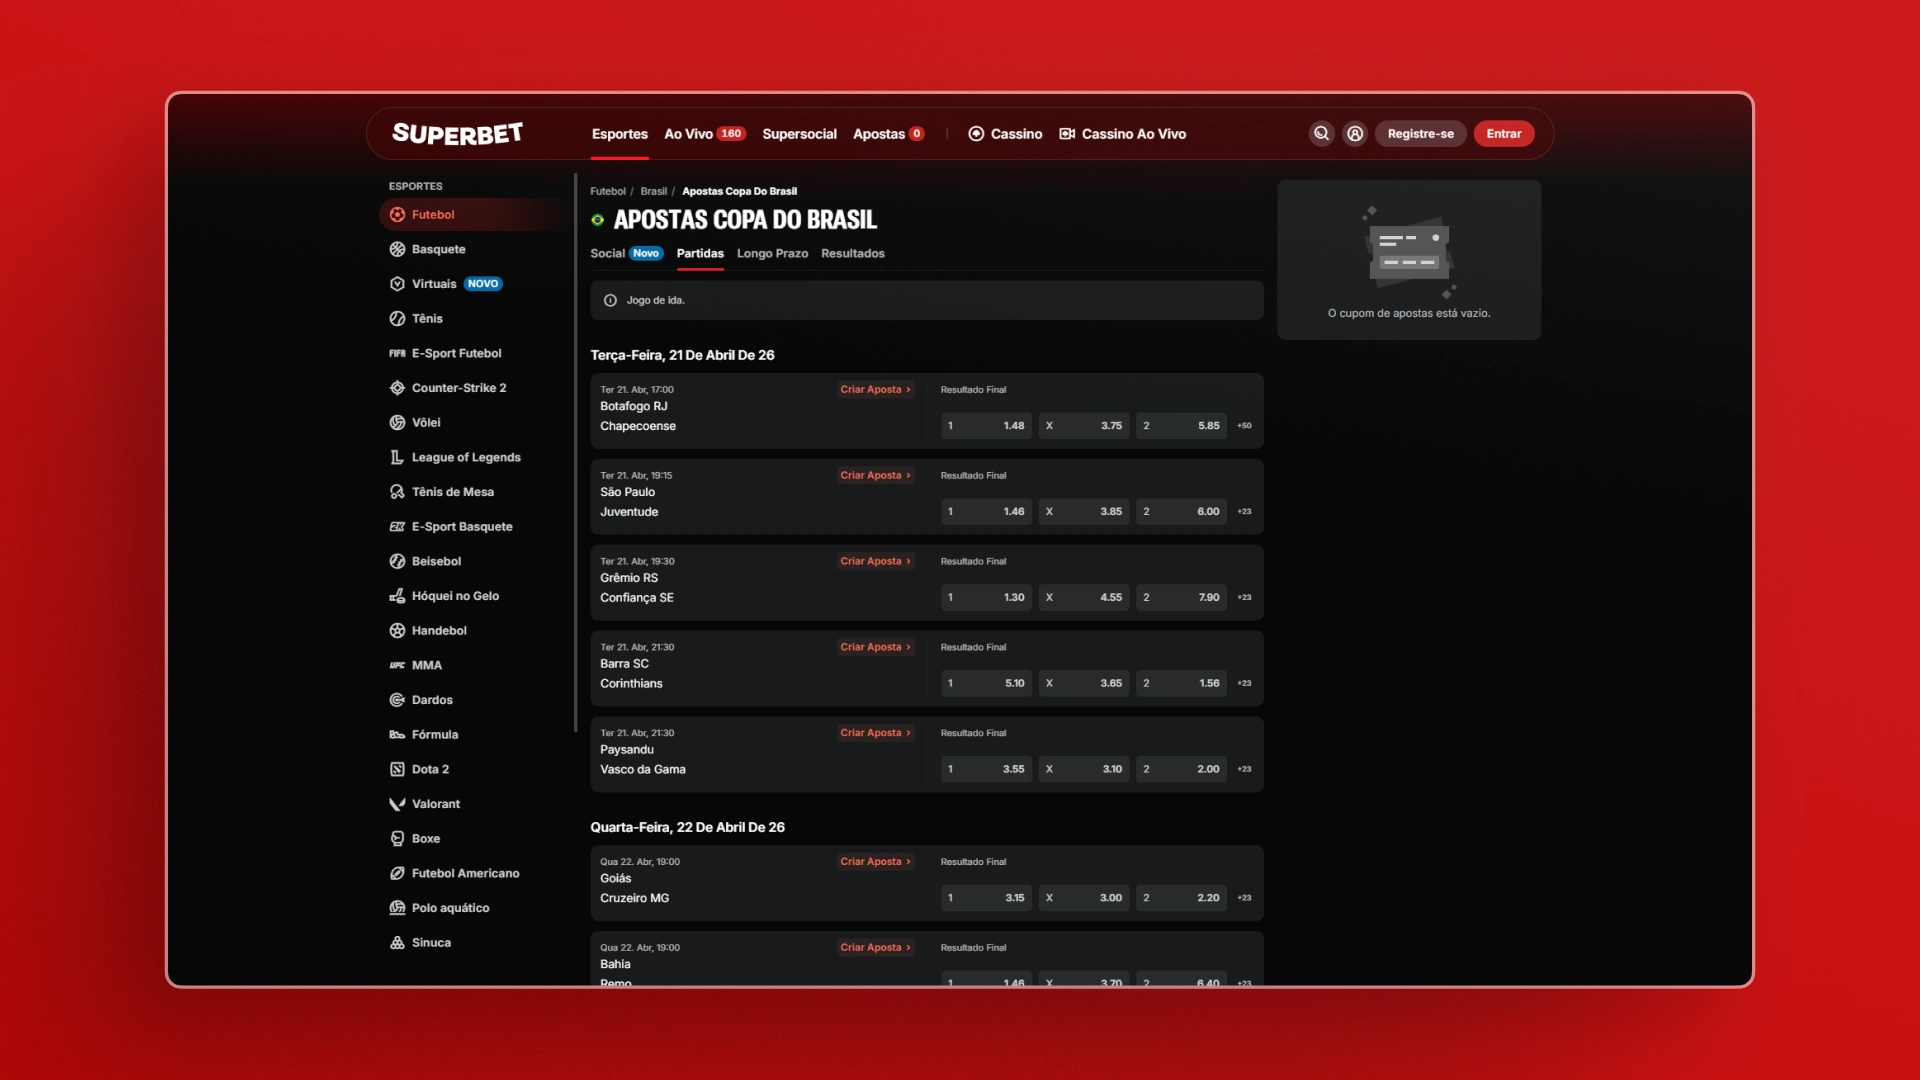
Task: Click the info icon beside Jogo de ida
Action: [x=610, y=301]
